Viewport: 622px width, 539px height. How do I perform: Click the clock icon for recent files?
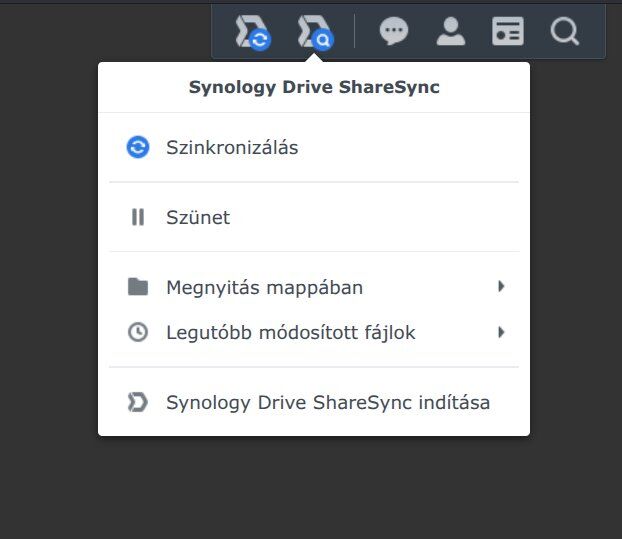138,332
